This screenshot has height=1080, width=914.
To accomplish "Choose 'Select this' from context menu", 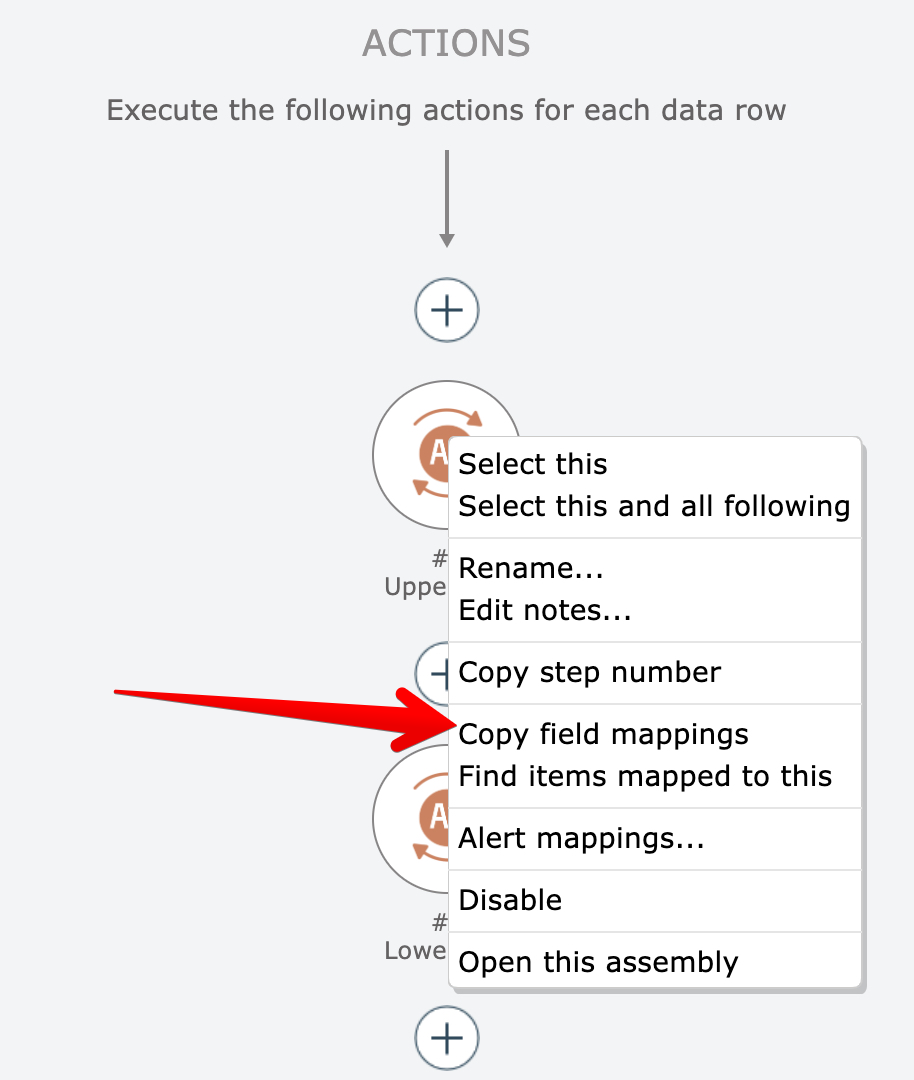I will tap(533, 464).
